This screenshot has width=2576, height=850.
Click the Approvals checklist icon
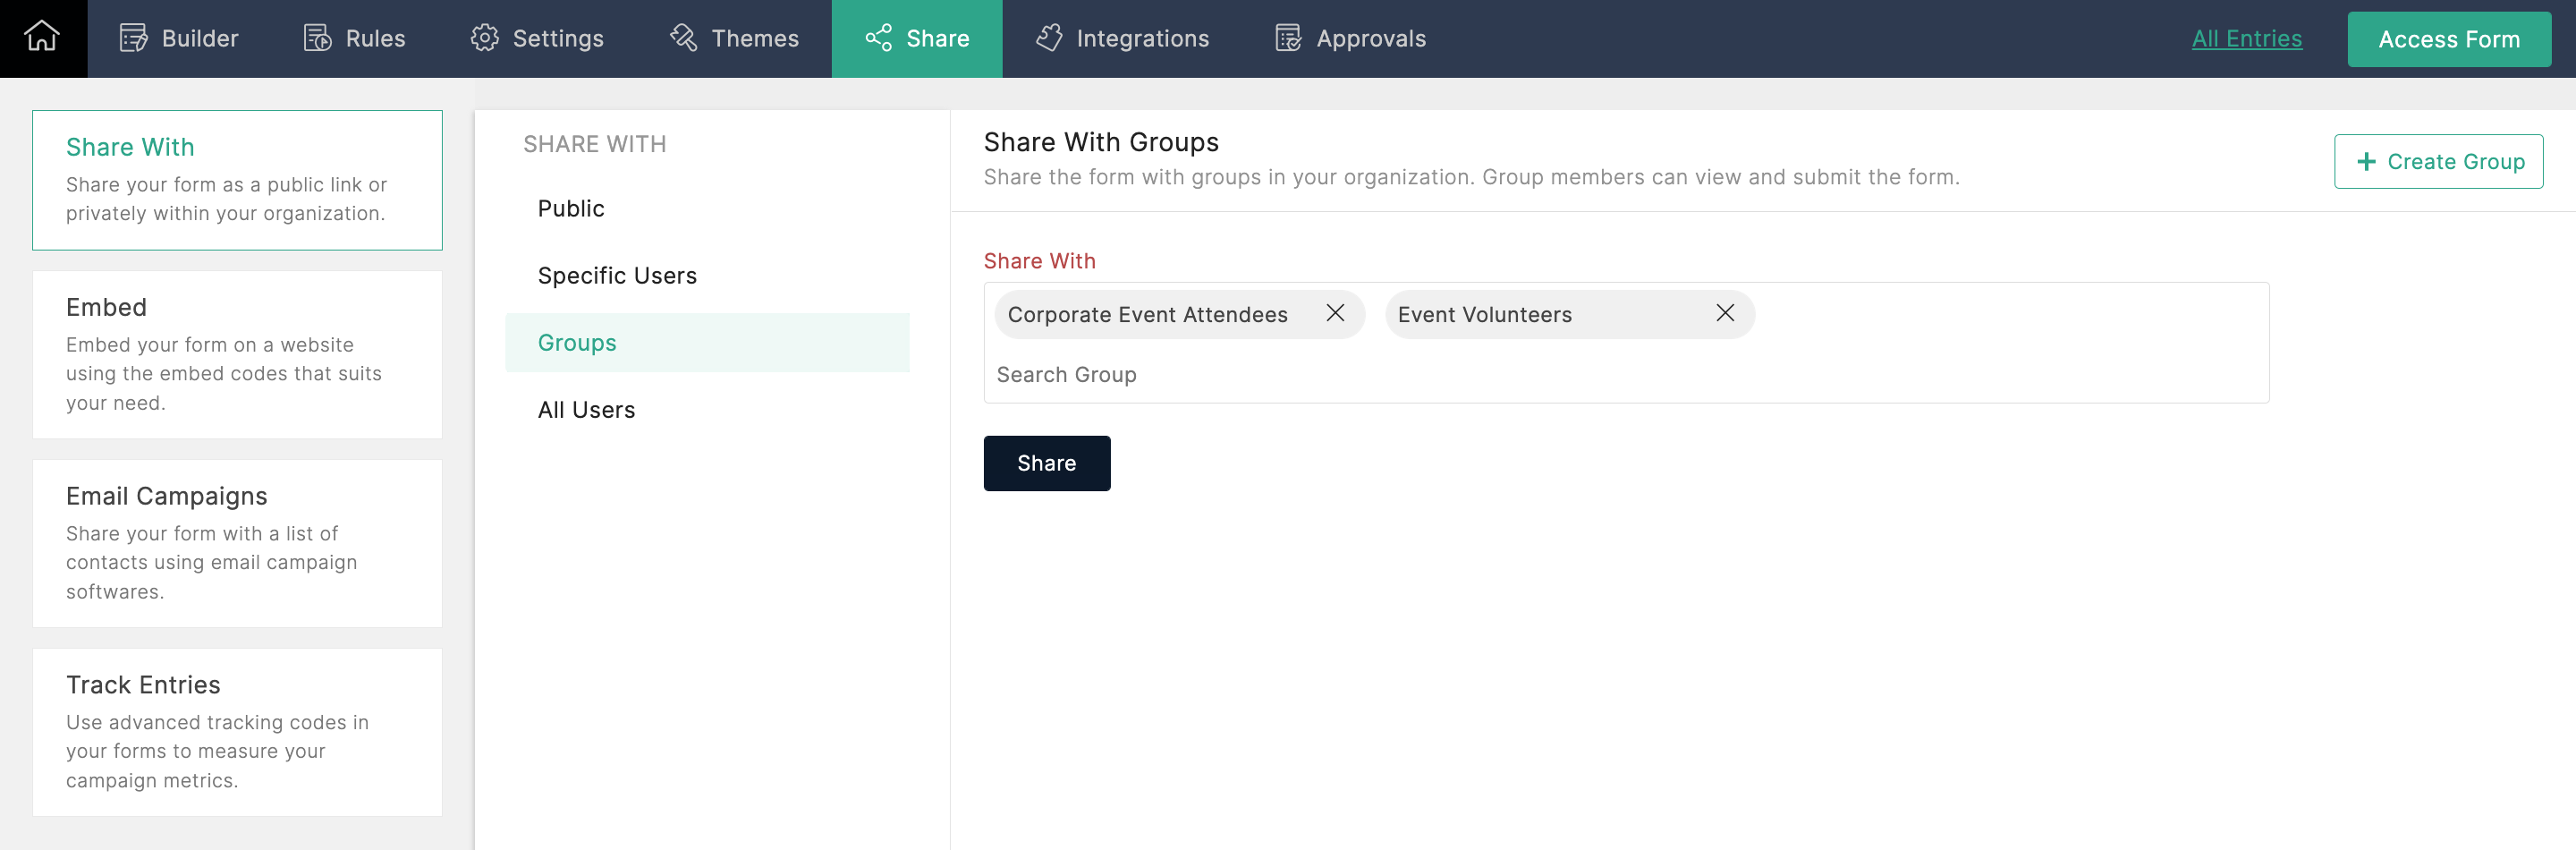coord(1289,38)
